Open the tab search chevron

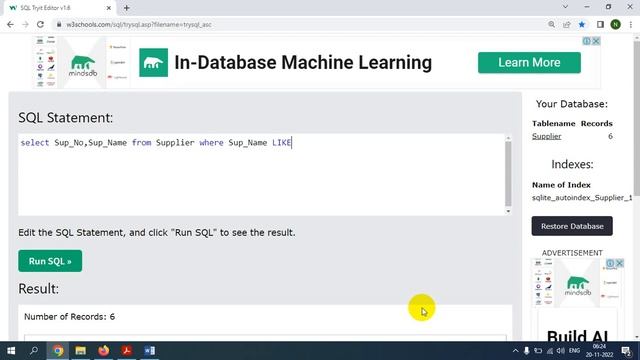coord(565,7)
